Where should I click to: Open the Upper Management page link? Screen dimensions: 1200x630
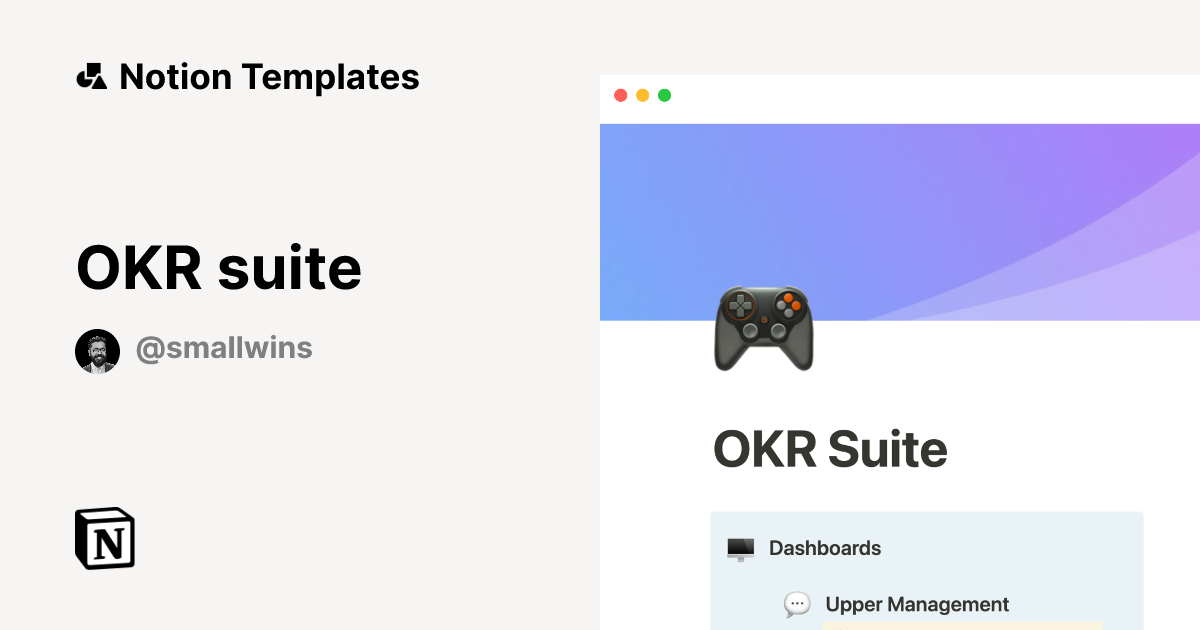(x=917, y=605)
